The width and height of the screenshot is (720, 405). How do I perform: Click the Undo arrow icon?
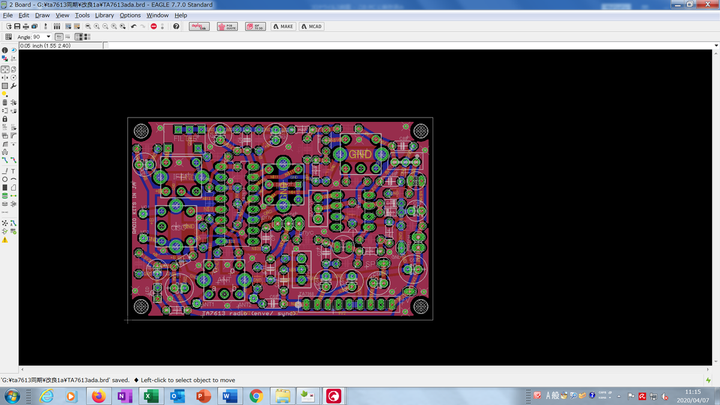pos(133,26)
